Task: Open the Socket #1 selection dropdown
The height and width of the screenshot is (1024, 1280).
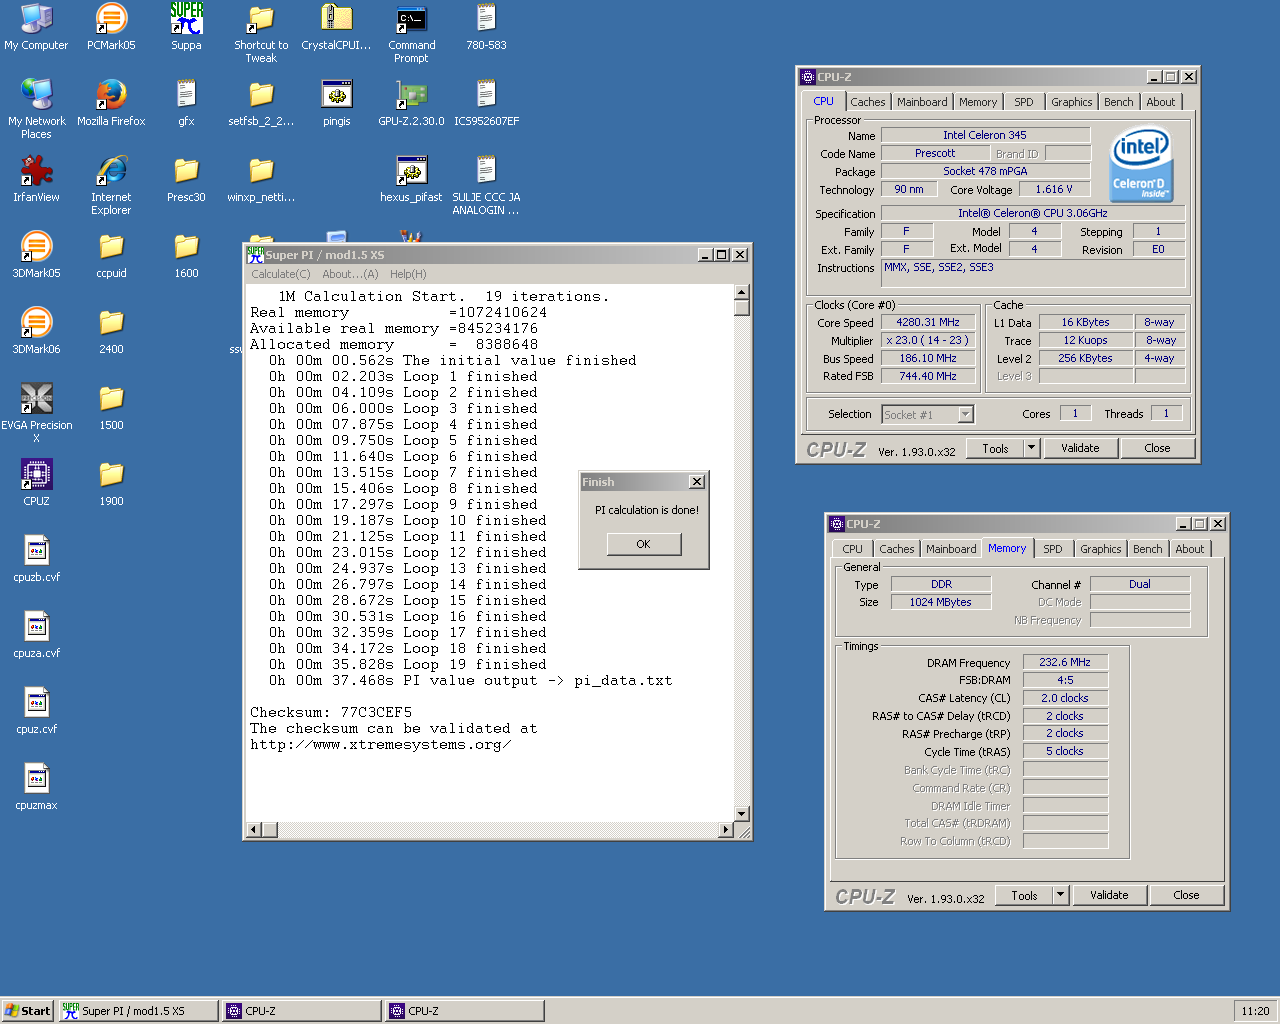Action: click(x=927, y=414)
